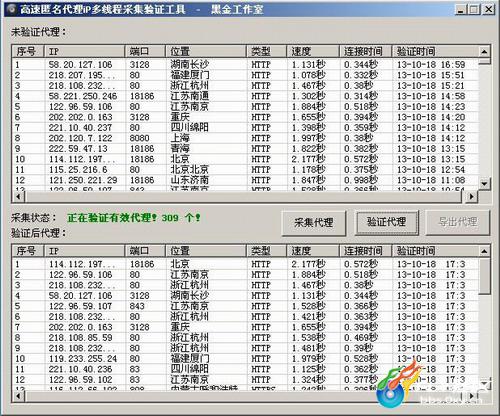Click the 验证代理 button

click(x=386, y=222)
